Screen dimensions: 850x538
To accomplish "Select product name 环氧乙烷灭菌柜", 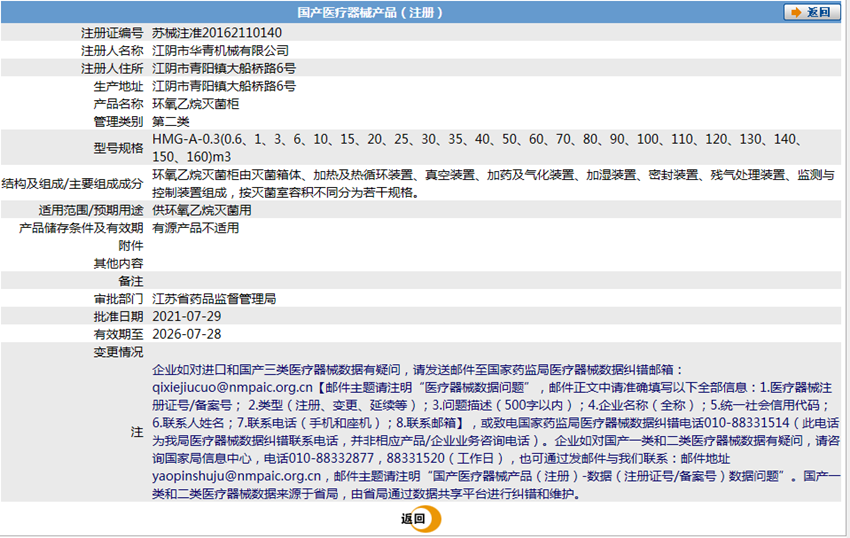I will coord(195,104).
